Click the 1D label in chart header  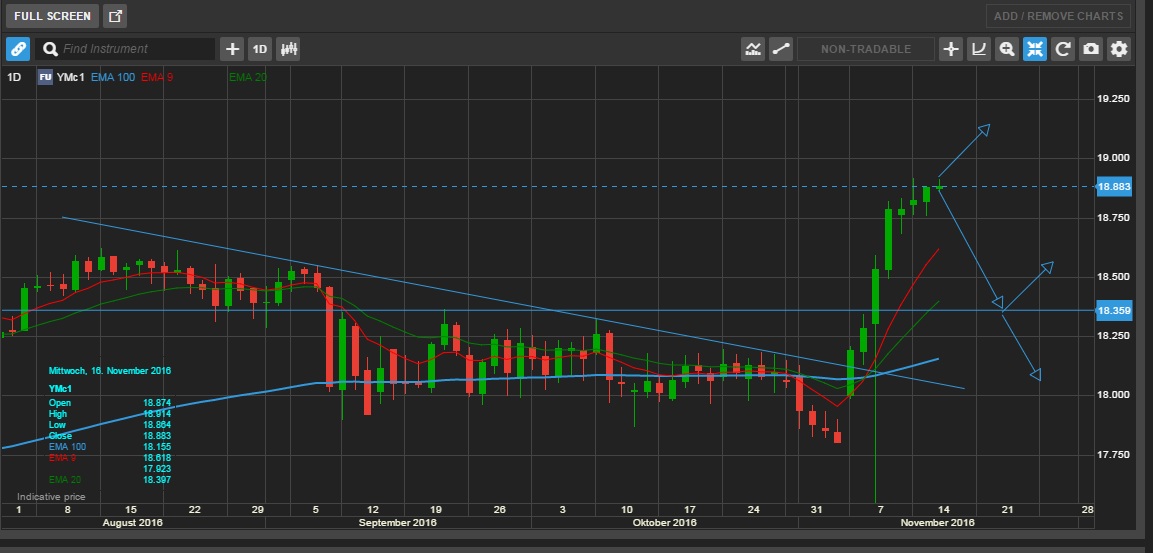coord(14,77)
